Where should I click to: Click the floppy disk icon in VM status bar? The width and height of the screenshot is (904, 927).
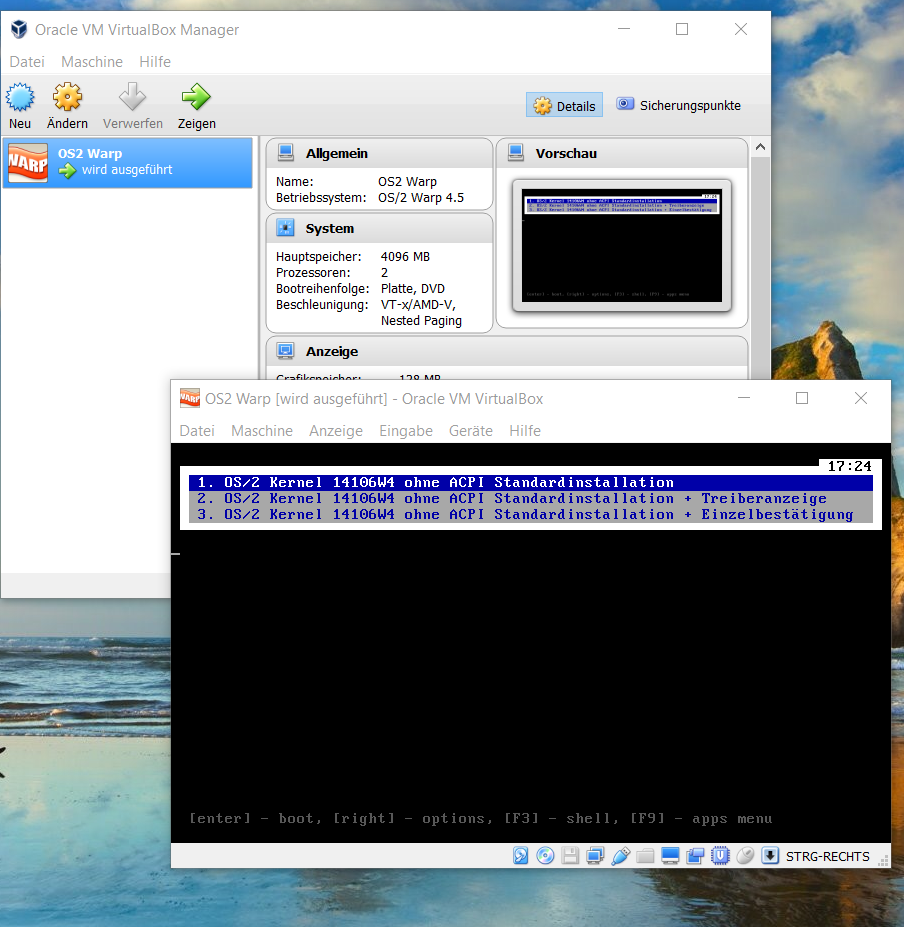pos(570,855)
